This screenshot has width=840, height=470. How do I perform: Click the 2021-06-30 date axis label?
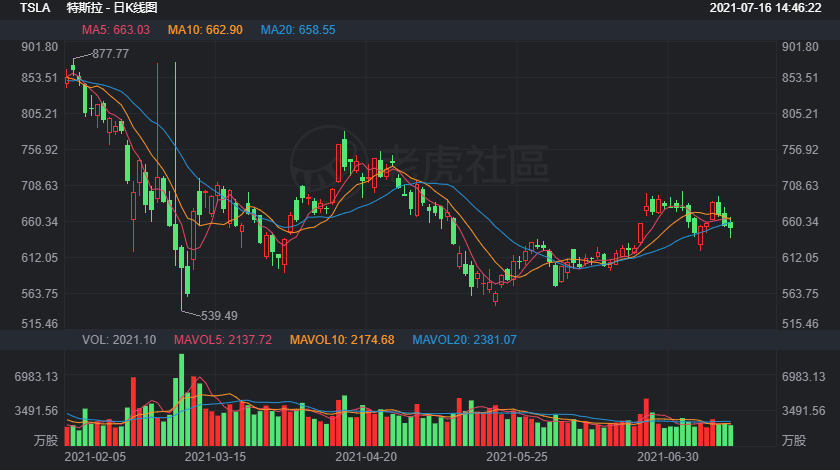[x=668, y=457]
